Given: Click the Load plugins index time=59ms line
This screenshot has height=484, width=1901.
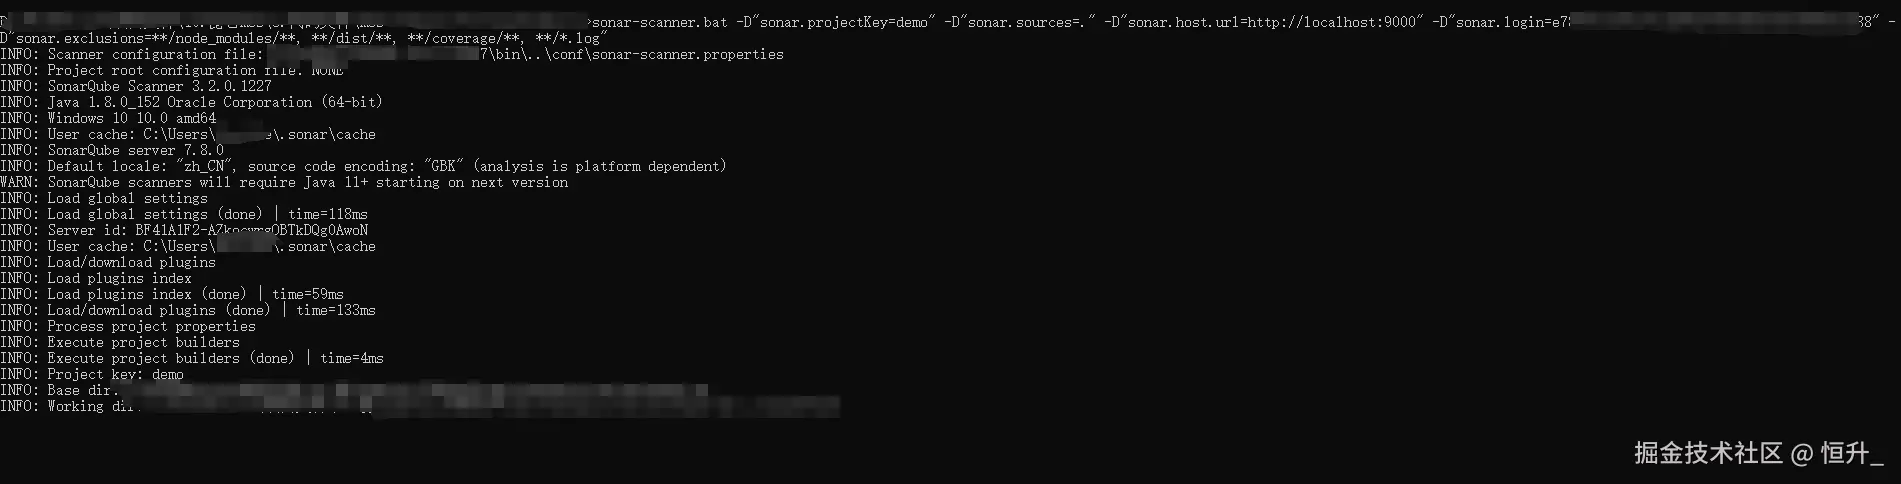Looking at the screenshot, I should coord(172,294).
